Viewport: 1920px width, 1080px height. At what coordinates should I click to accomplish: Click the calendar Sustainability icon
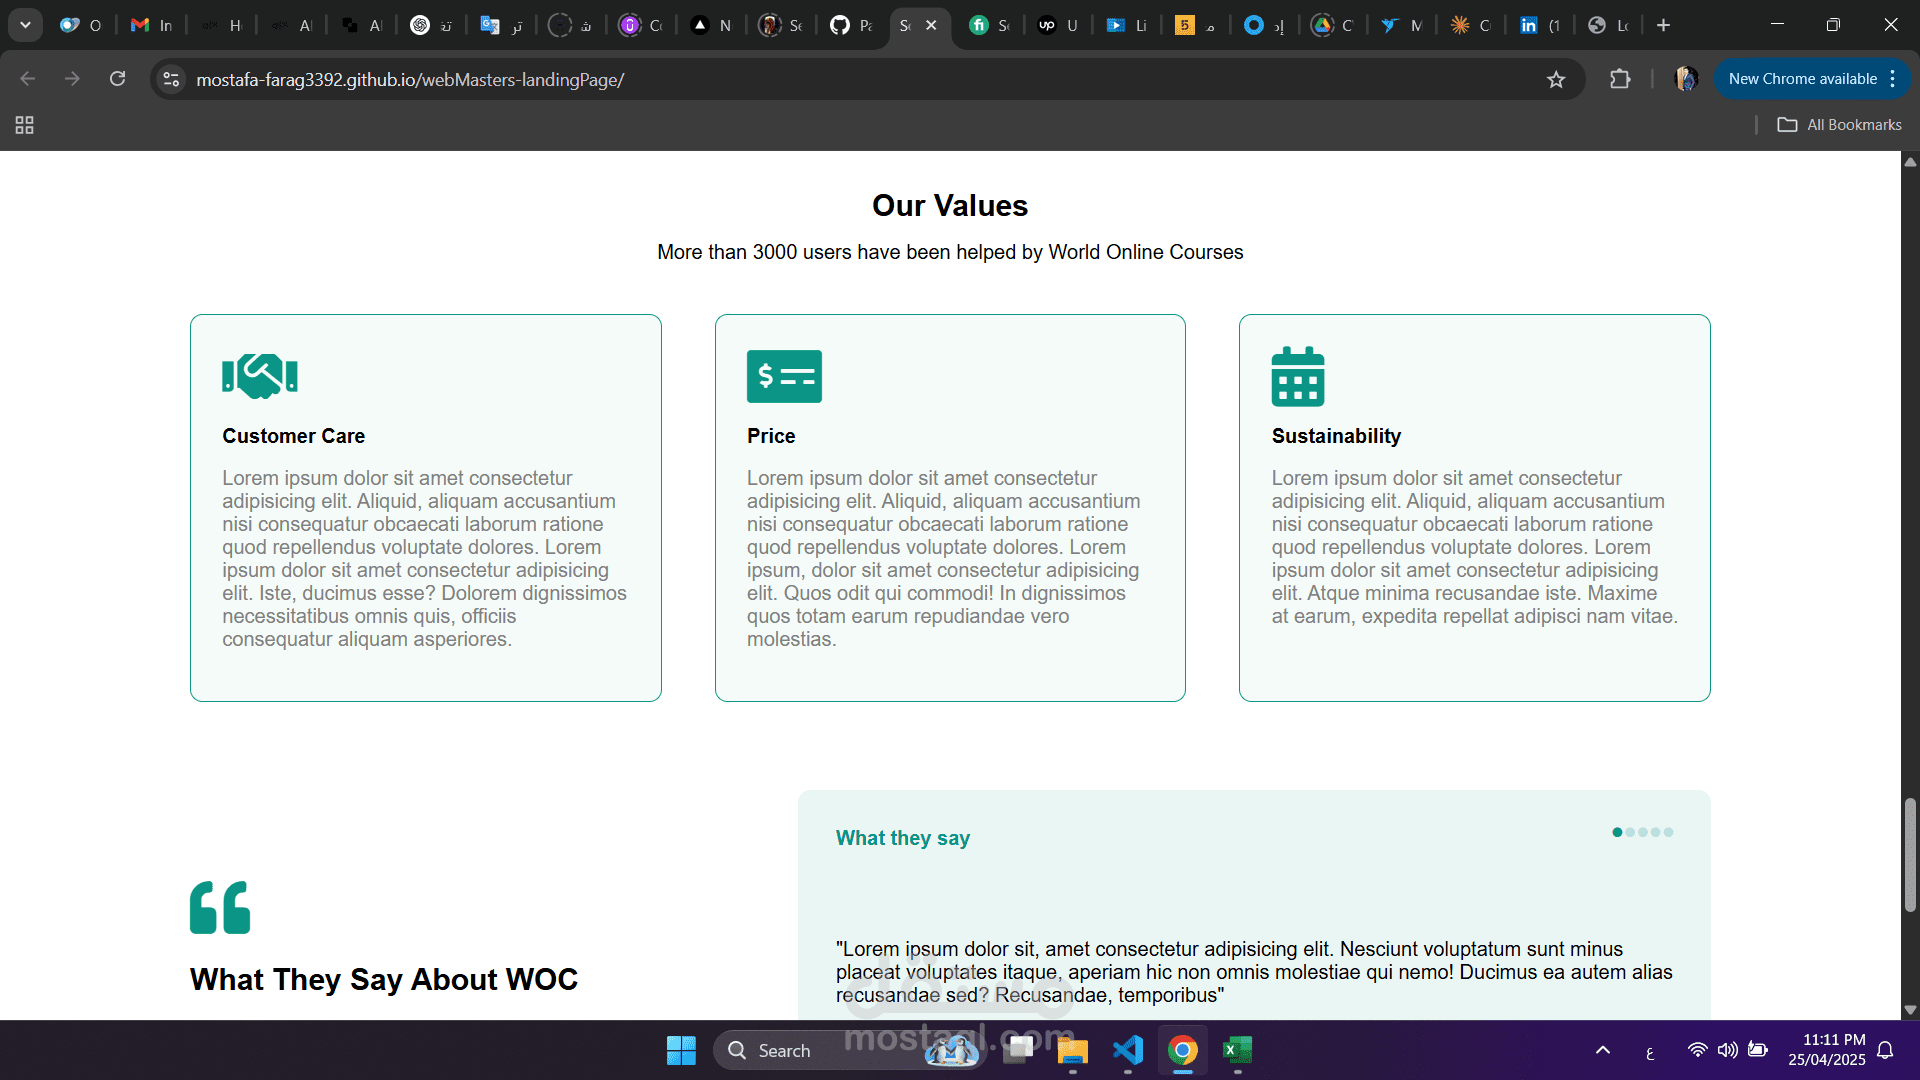click(1297, 376)
